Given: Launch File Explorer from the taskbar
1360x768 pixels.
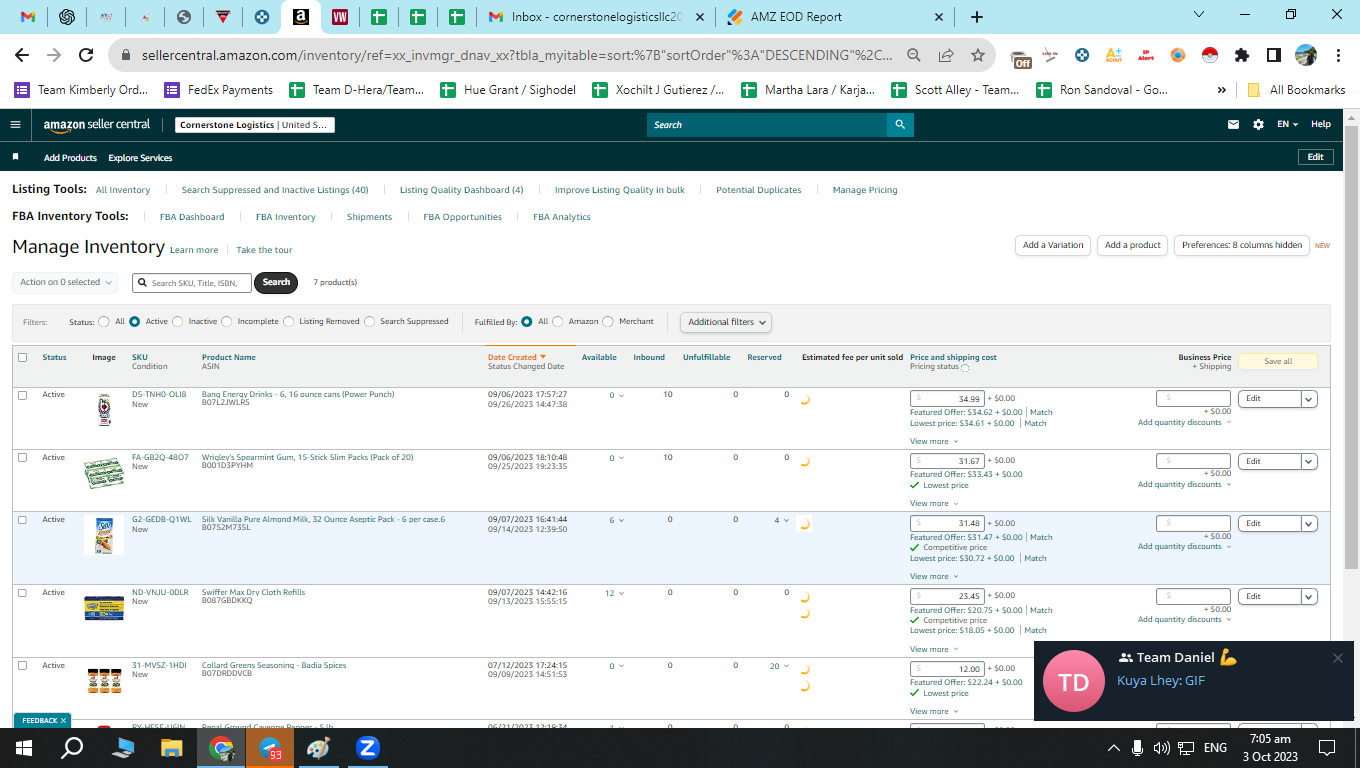Looking at the screenshot, I should 172,748.
